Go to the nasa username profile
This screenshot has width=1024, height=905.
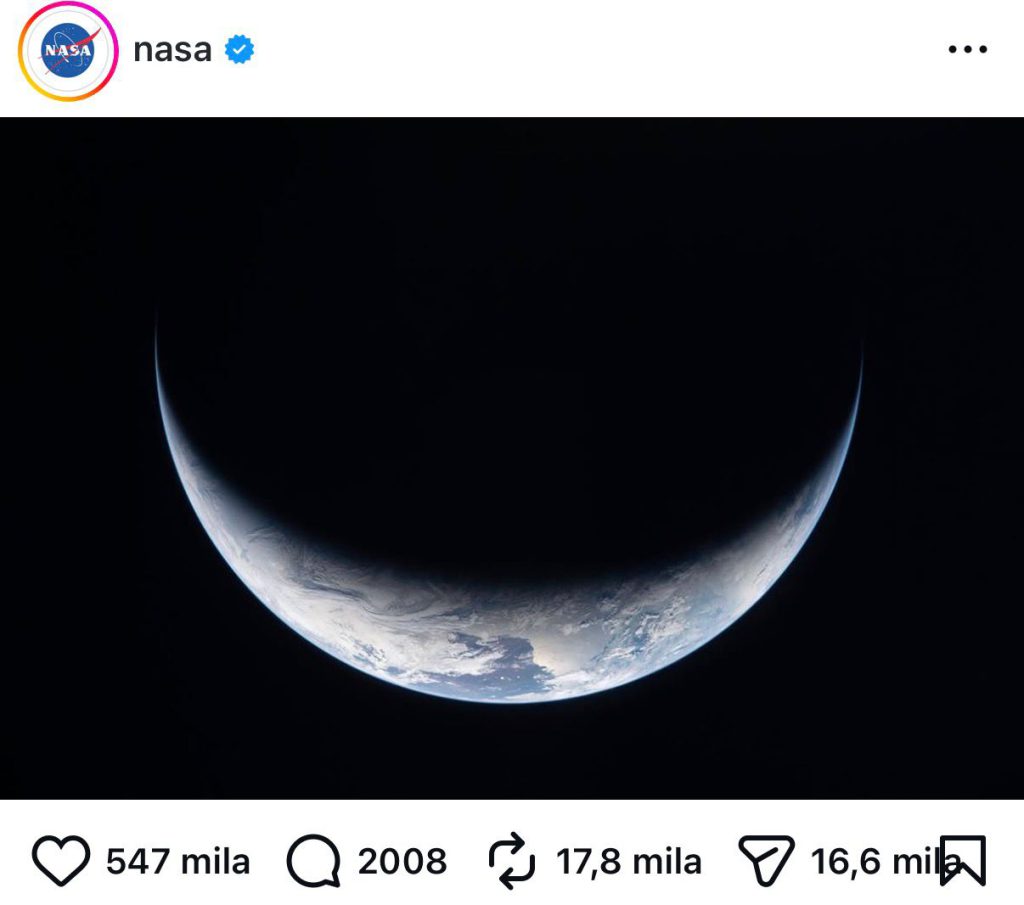172,50
